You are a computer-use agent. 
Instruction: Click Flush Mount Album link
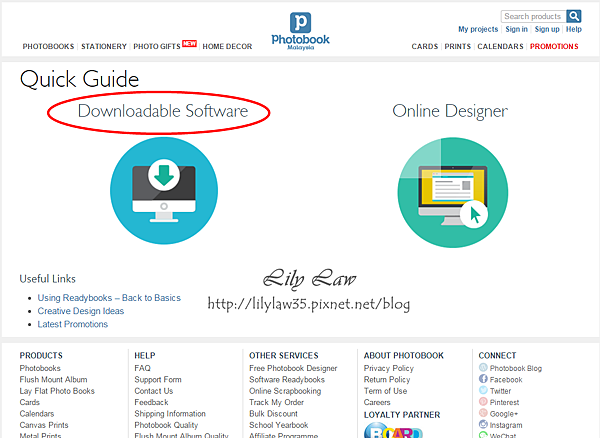pos(54,379)
